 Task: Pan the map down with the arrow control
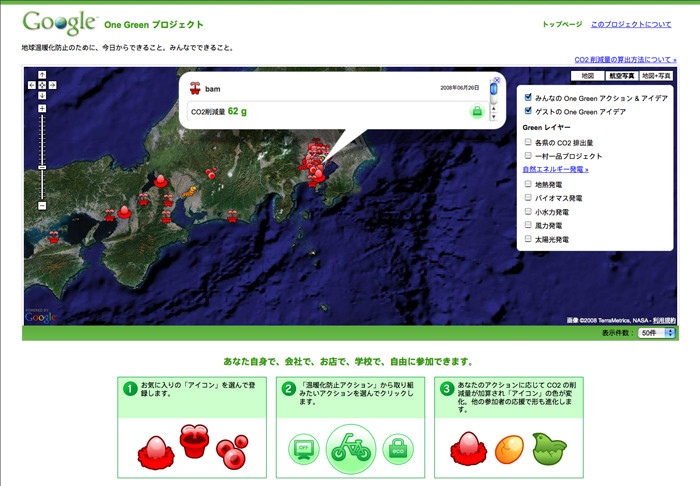(x=42, y=95)
